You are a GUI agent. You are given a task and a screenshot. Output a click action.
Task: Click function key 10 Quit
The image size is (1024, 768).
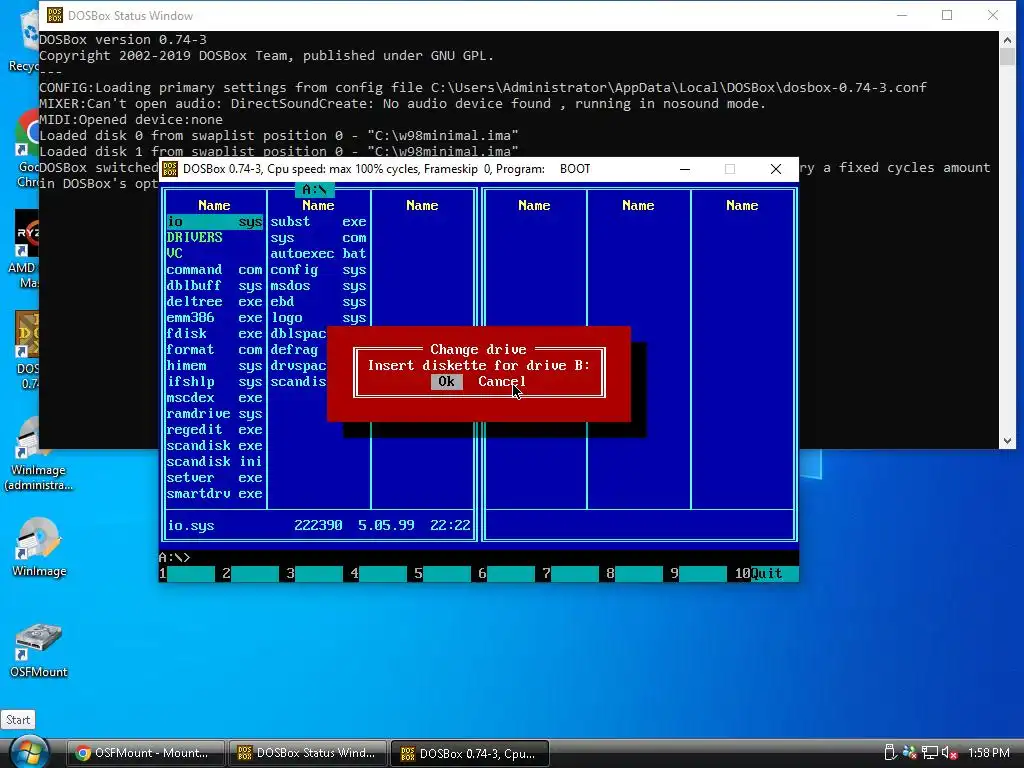[767, 573]
